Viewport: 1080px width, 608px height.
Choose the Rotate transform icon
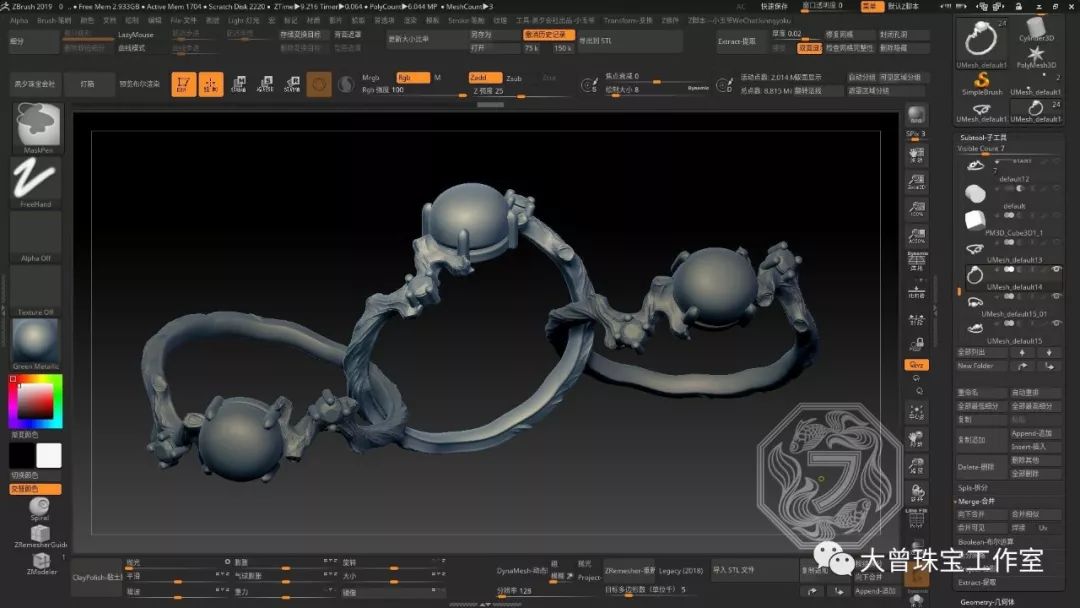coord(292,84)
